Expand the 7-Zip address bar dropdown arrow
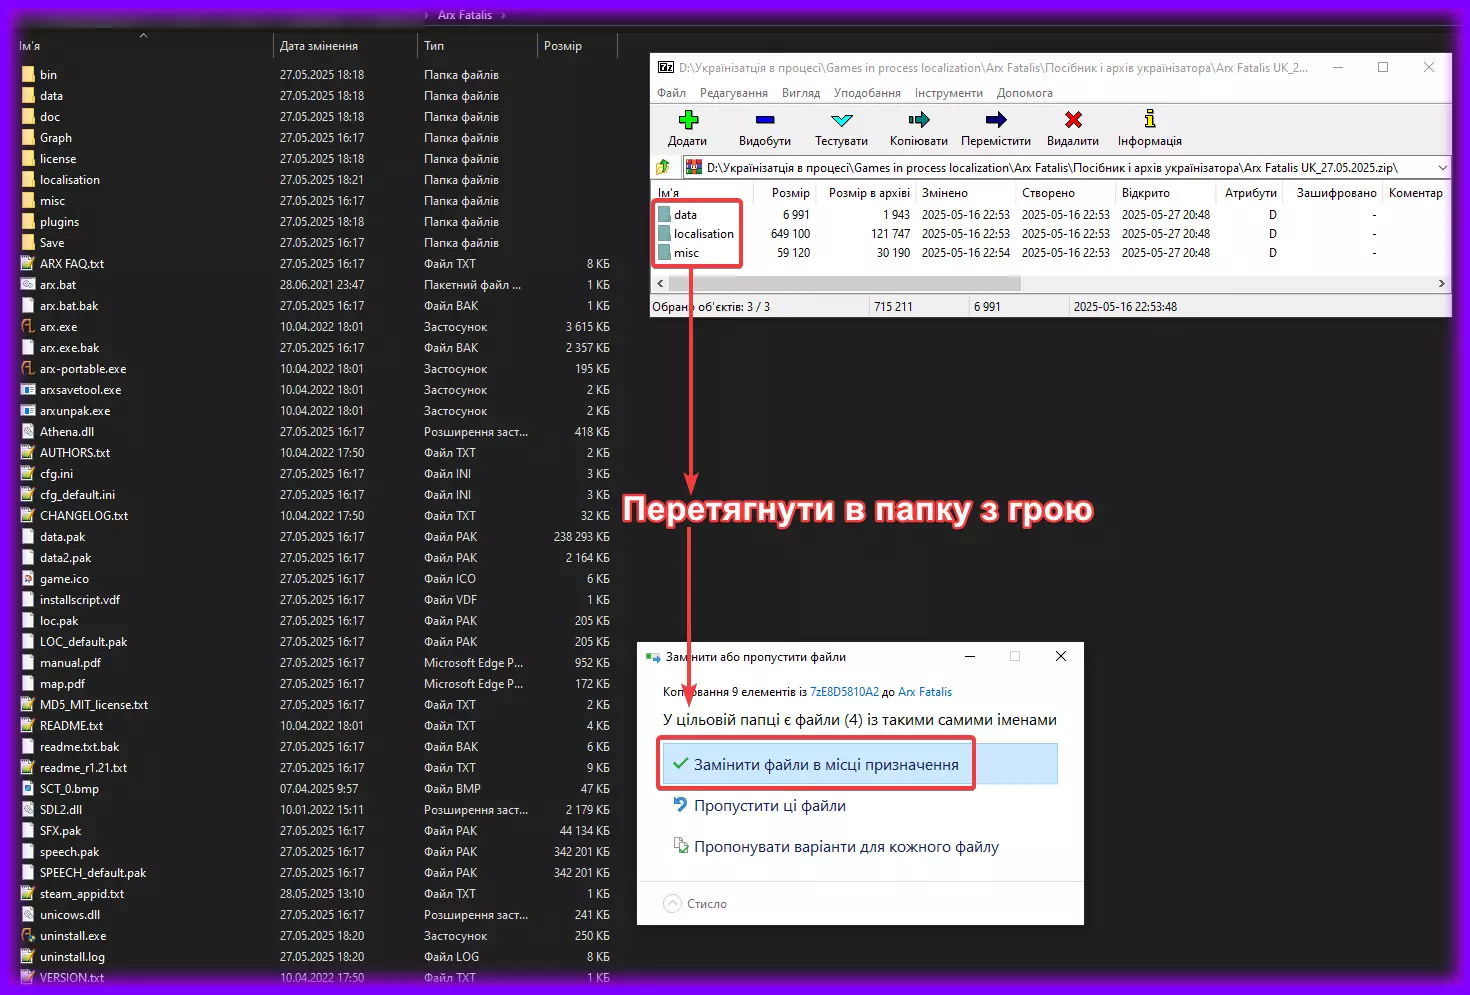This screenshot has height=995, width=1470. tap(1442, 168)
